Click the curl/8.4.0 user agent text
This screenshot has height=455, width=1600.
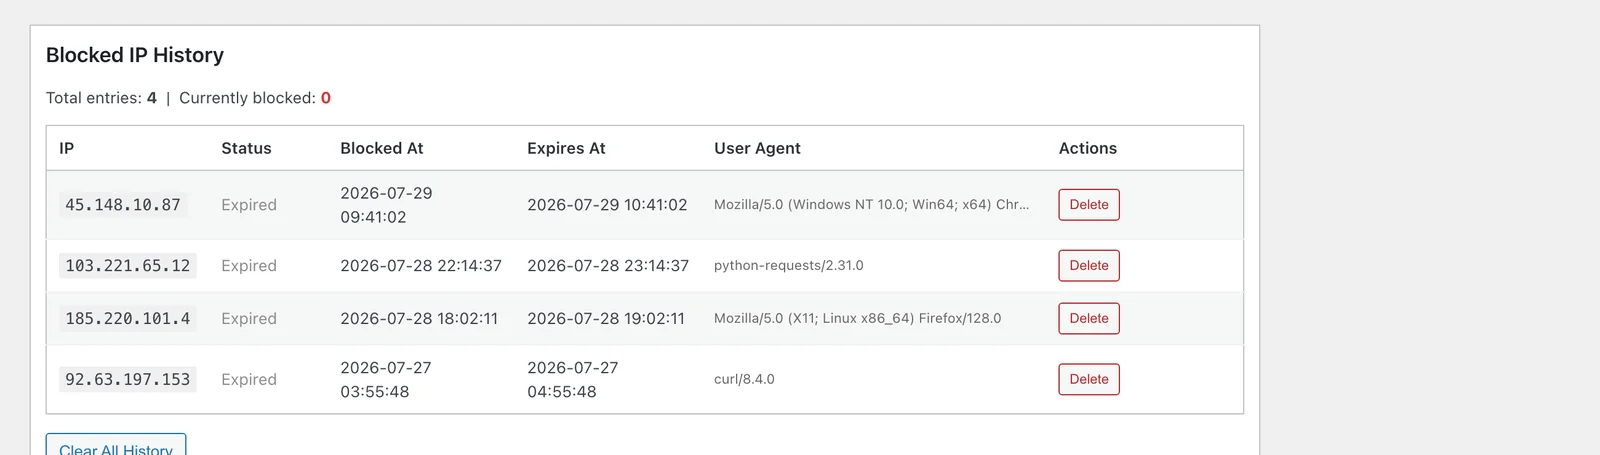click(744, 380)
